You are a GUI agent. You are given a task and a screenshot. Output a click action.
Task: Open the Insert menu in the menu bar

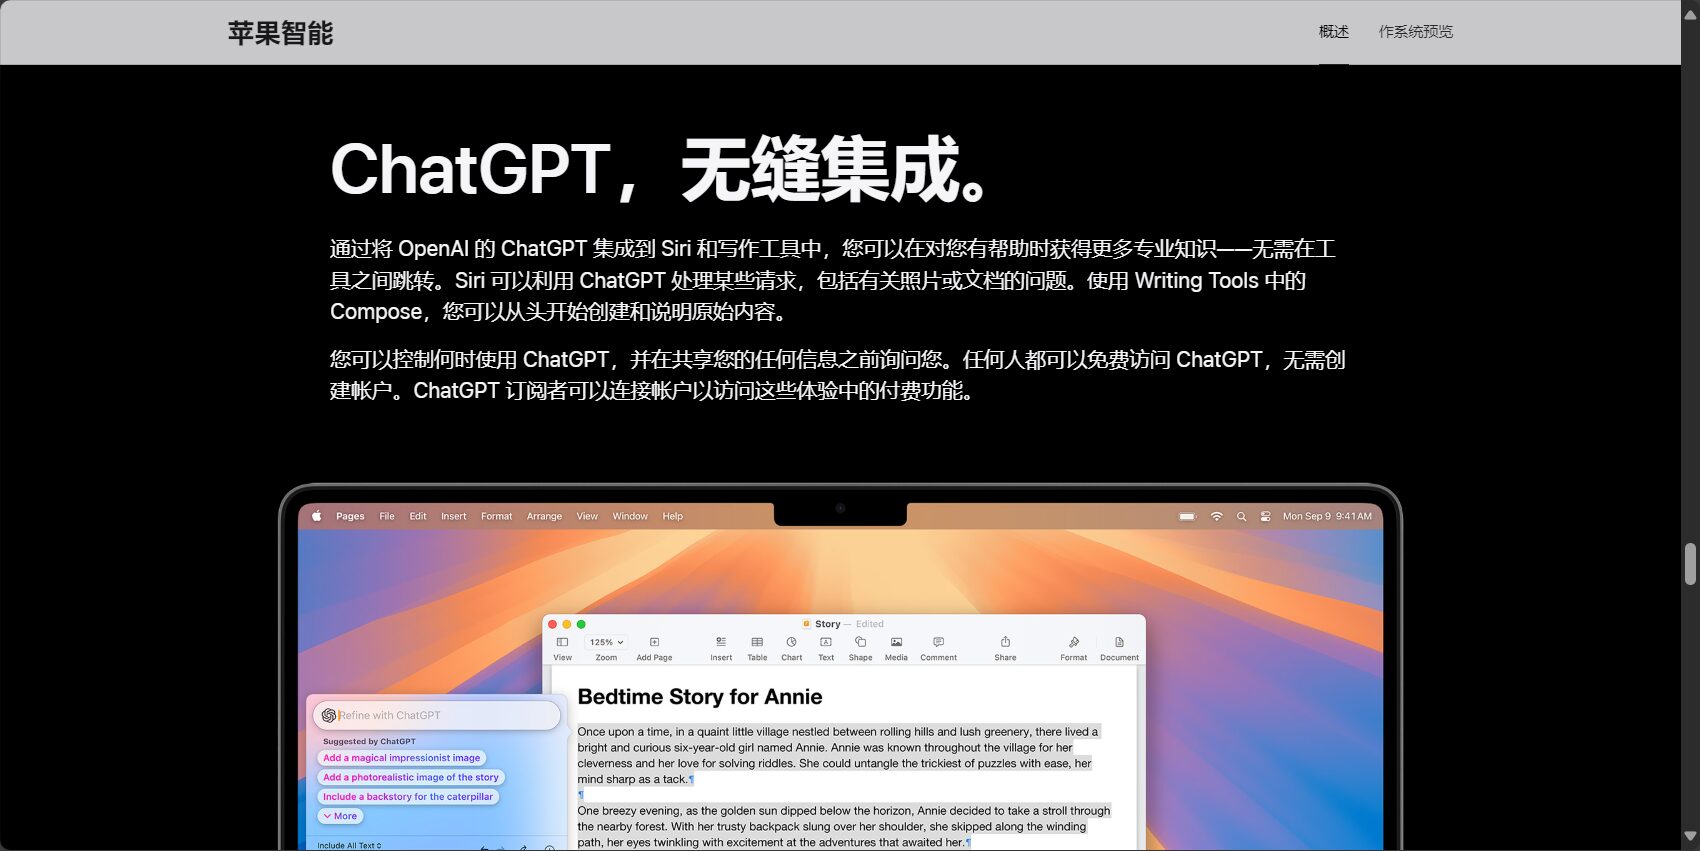click(x=454, y=517)
